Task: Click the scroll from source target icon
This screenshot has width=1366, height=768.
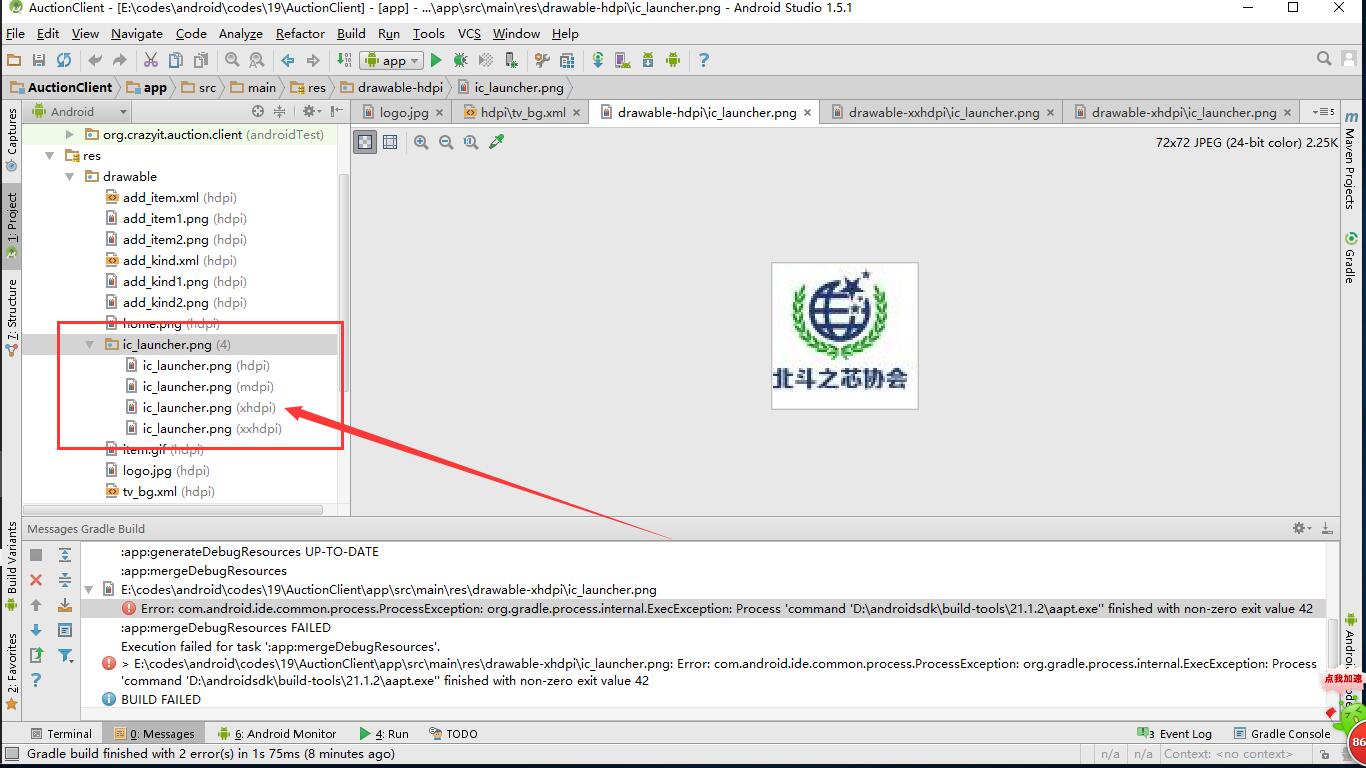Action: [x=258, y=111]
